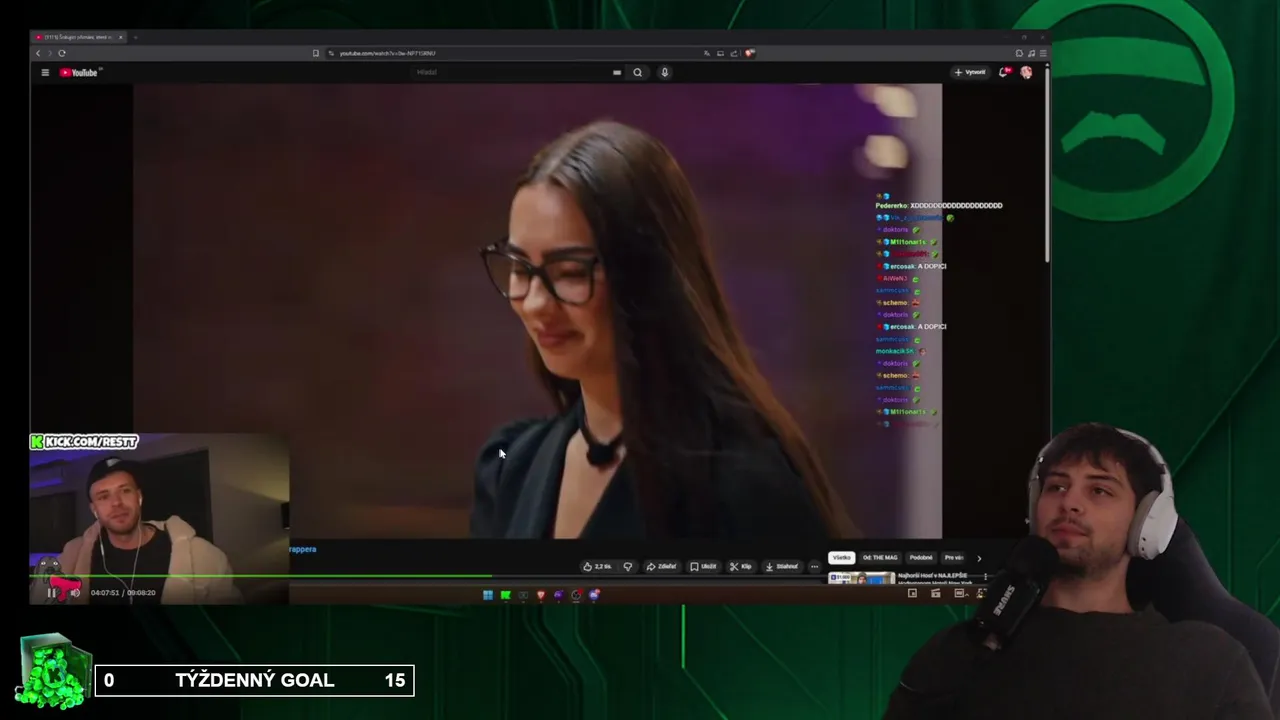Click the TÝŽDENNÝ GOAL overlay bar
This screenshot has width=1280, height=720.
tap(254, 681)
